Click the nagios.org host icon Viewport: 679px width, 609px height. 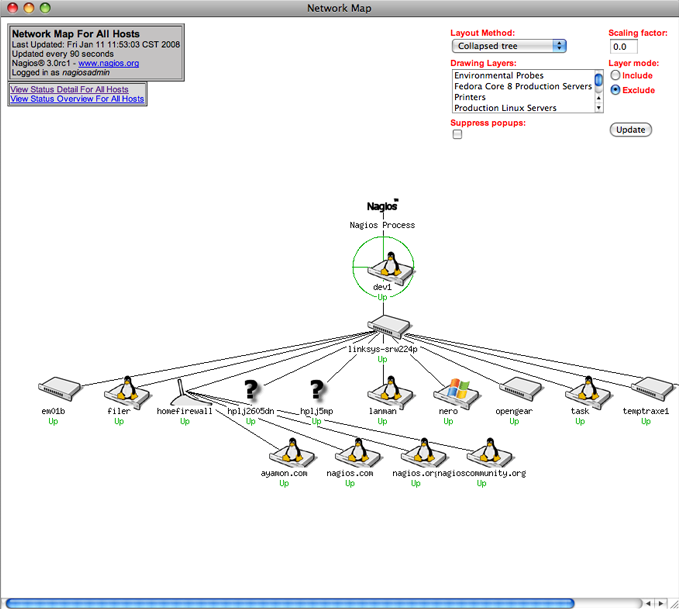(423, 453)
